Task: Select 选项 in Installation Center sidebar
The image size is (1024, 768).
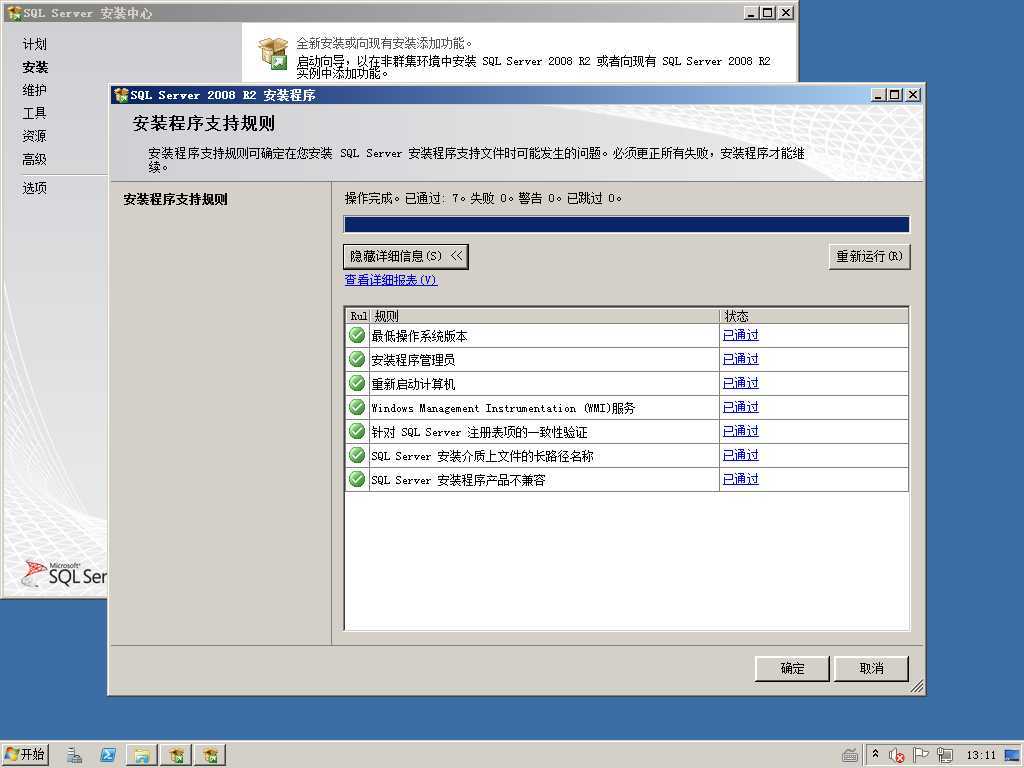Action: (x=35, y=188)
